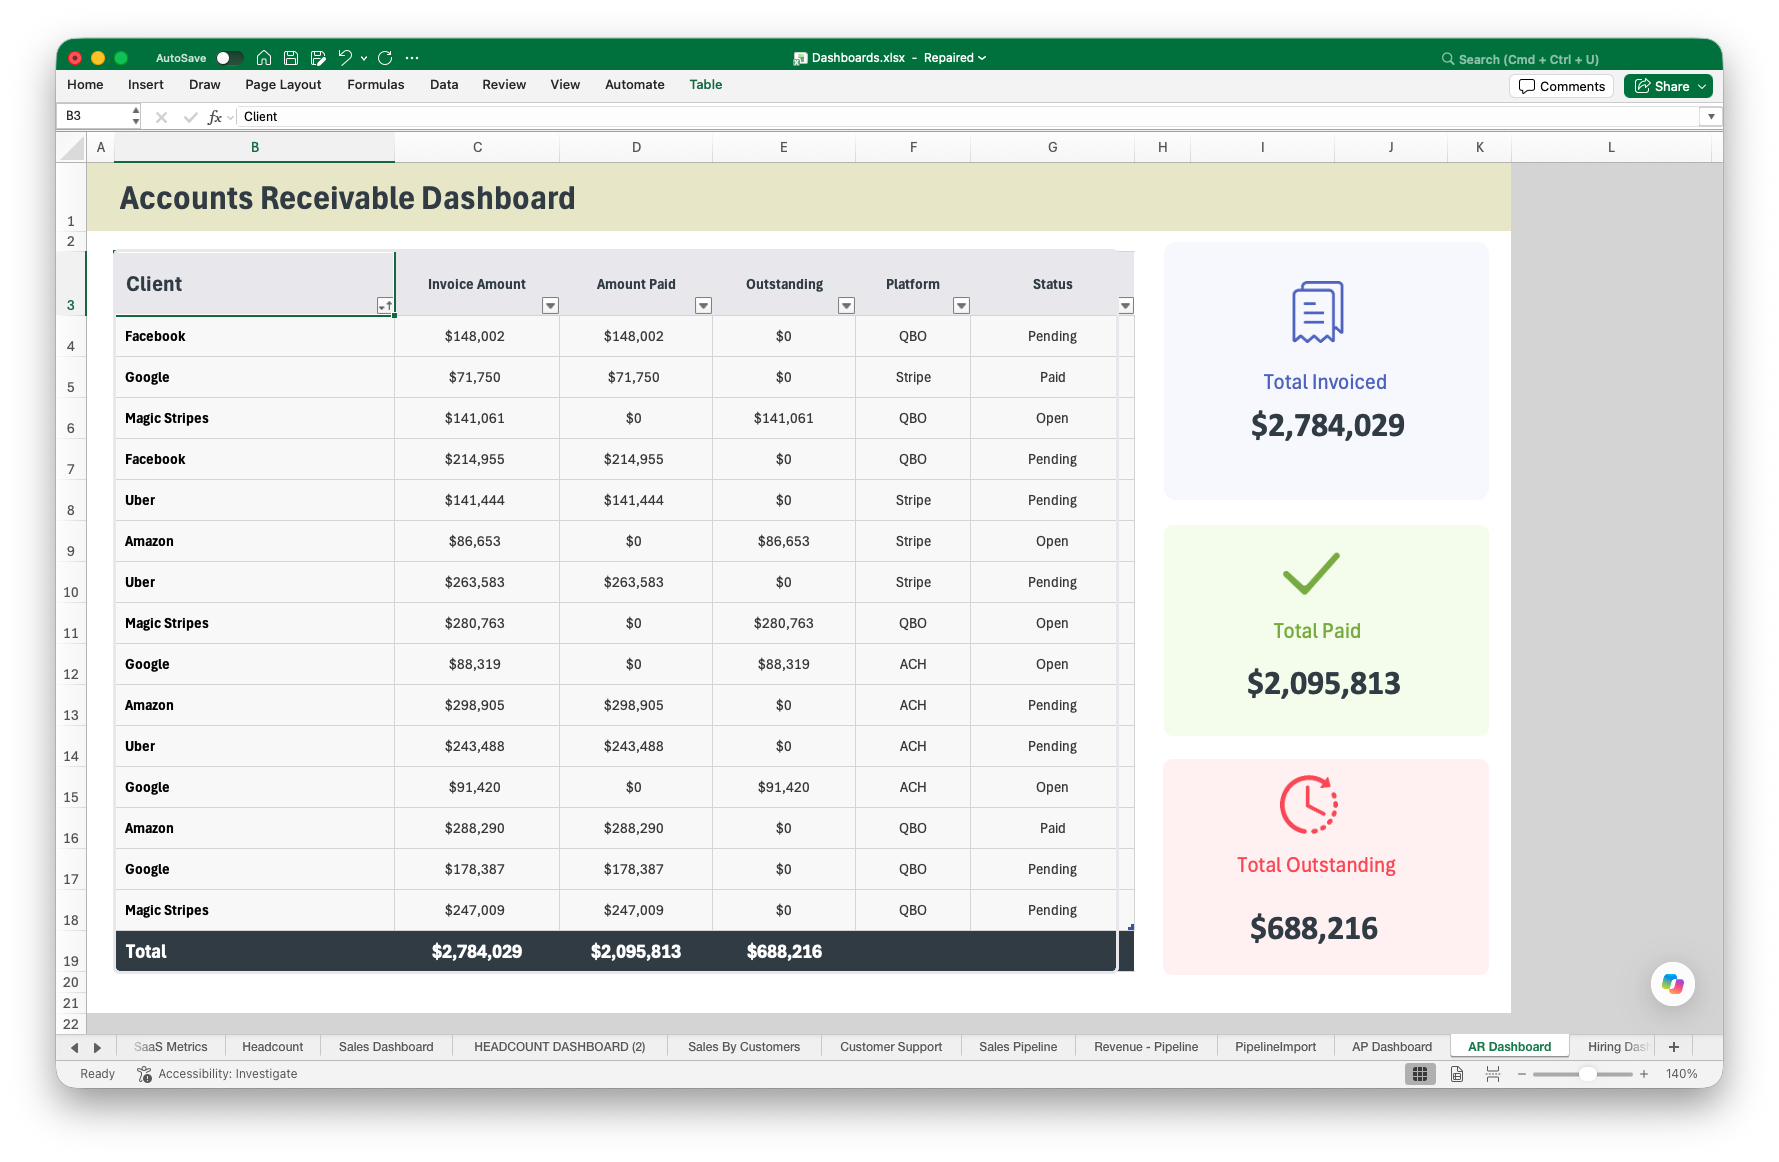The image size is (1779, 1162).
Task: Click the zoom out minus button
Action: click(1522, 1074)
